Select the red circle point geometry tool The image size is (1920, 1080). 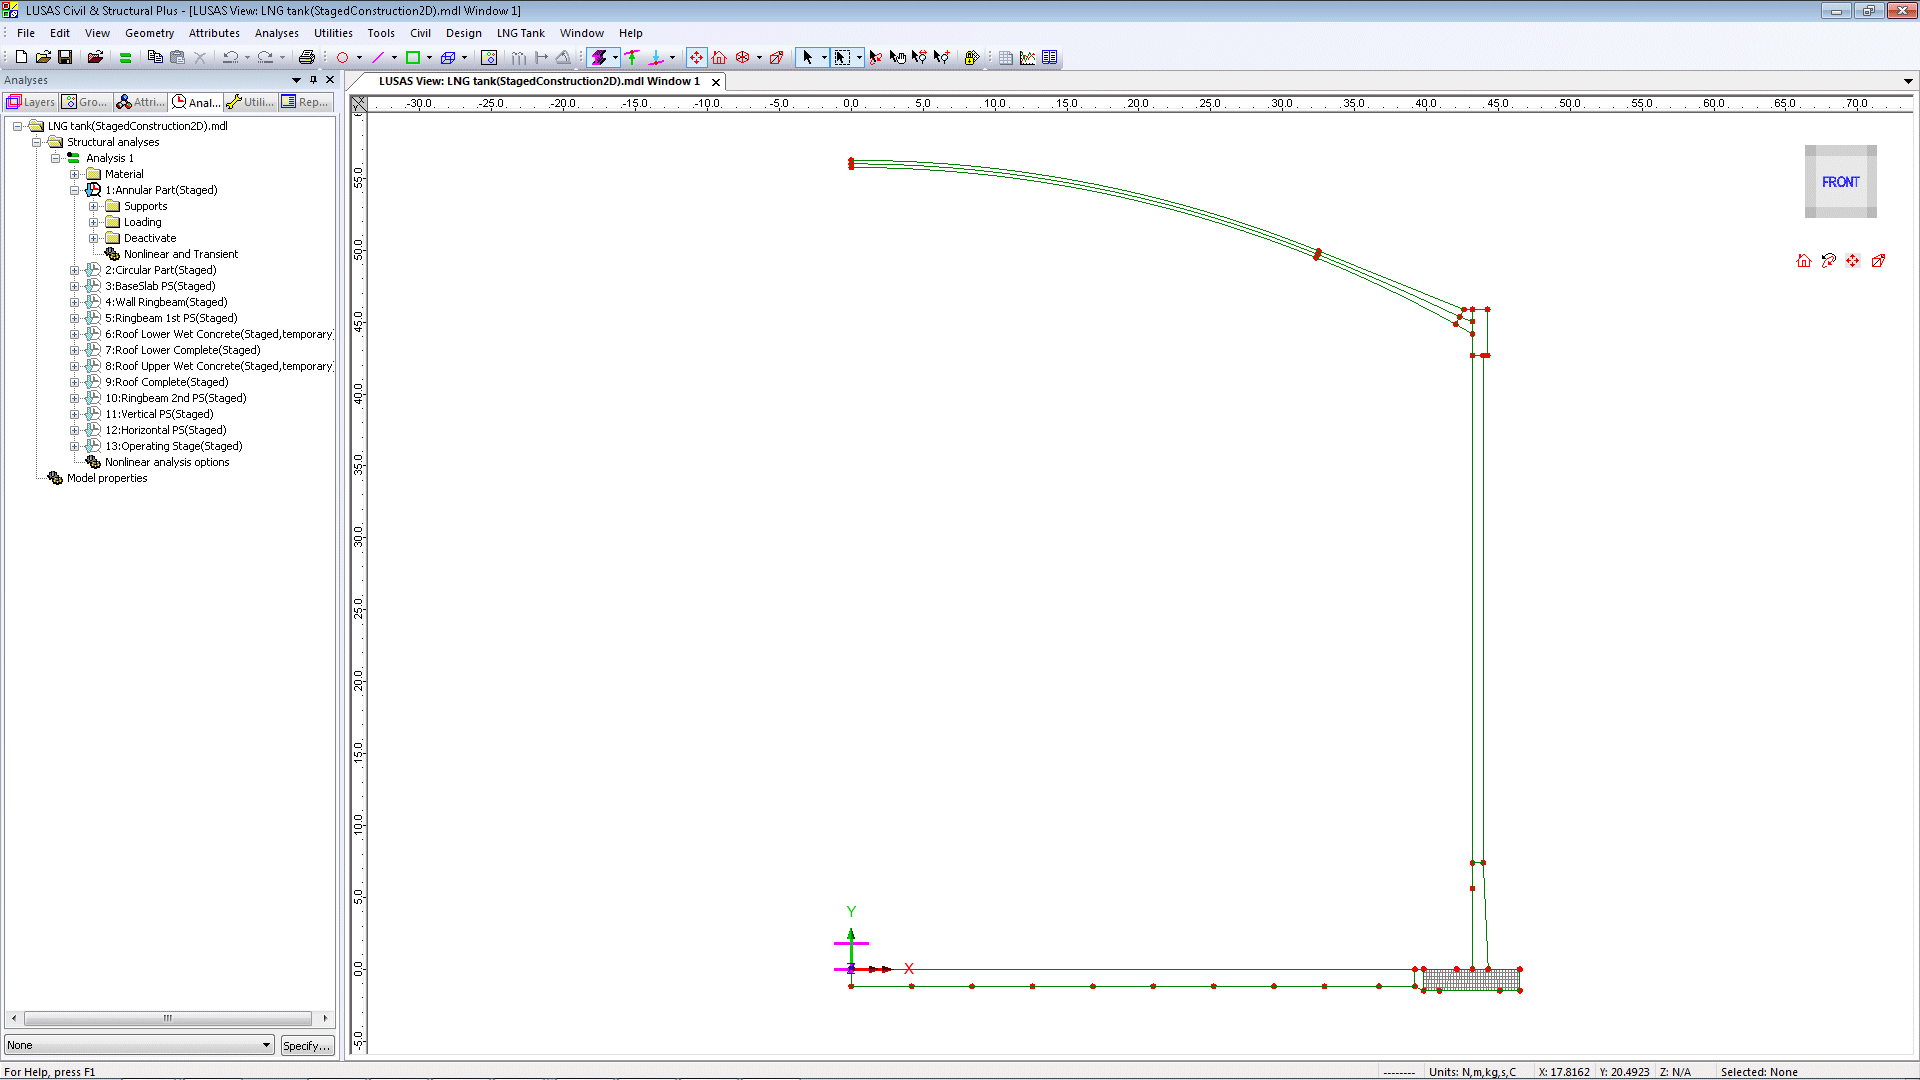[x=342, y=57]
